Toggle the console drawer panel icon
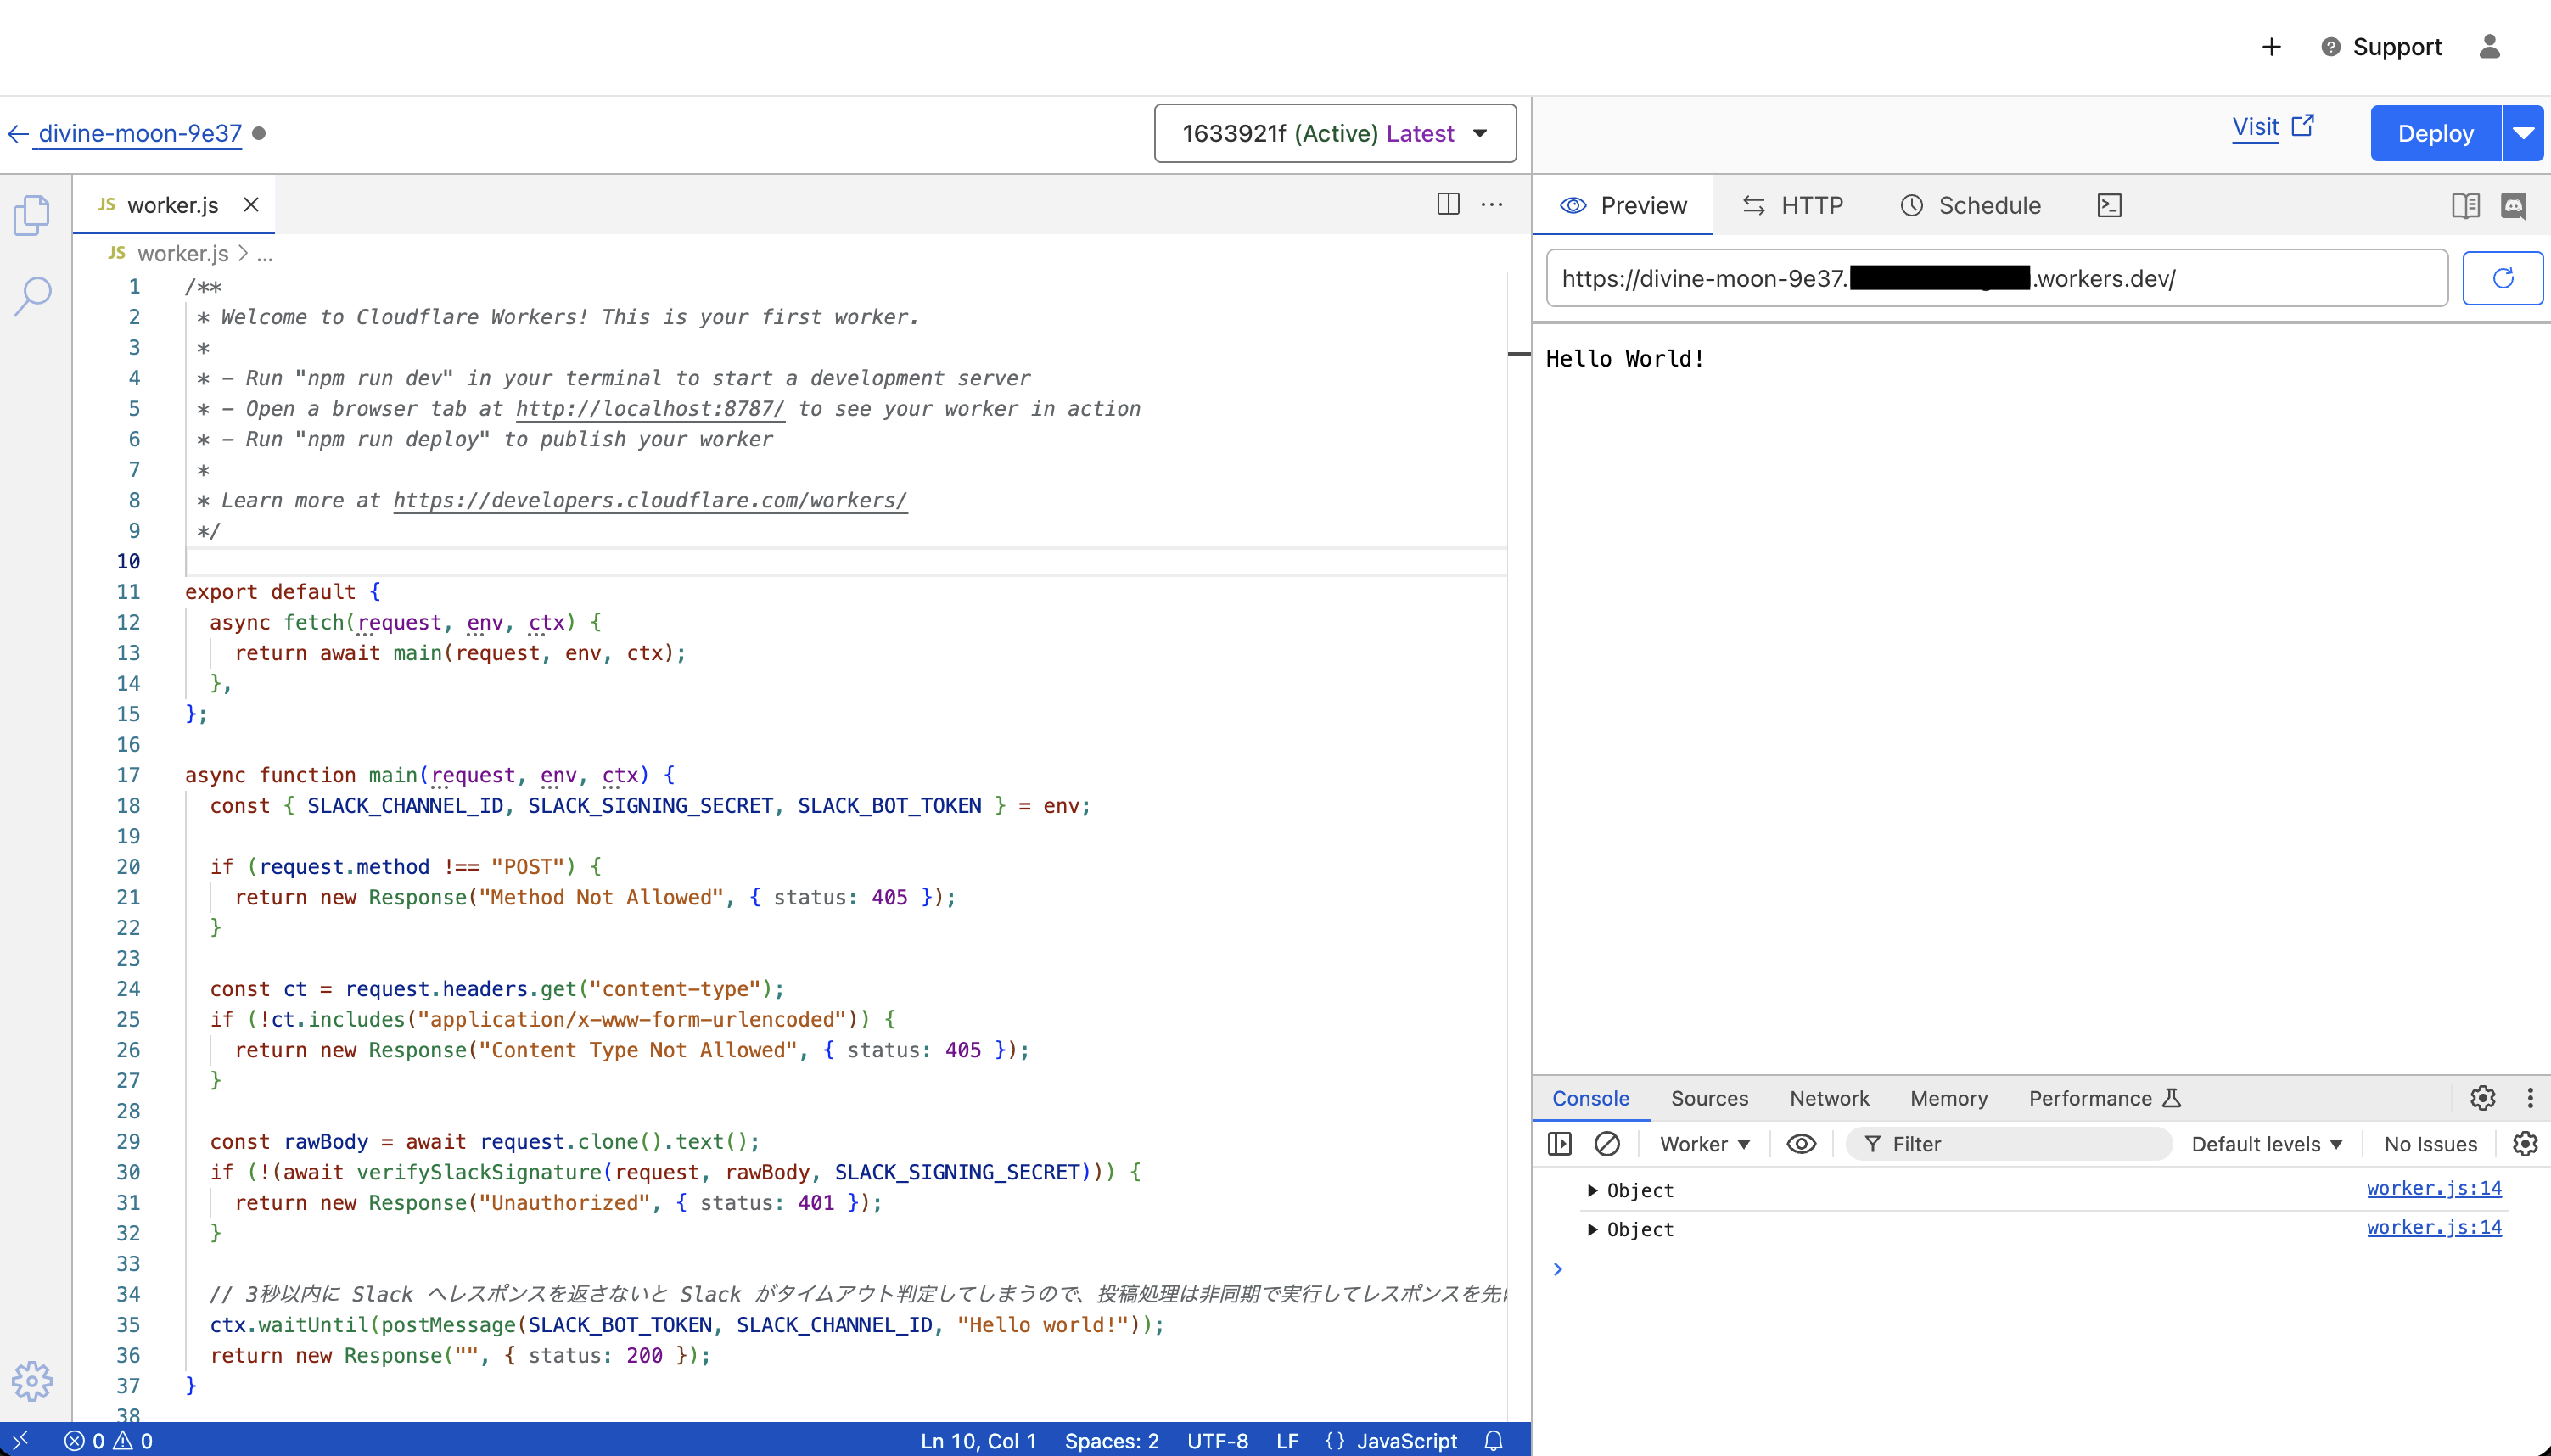The image size is (2551, 1456). 1559,1143
